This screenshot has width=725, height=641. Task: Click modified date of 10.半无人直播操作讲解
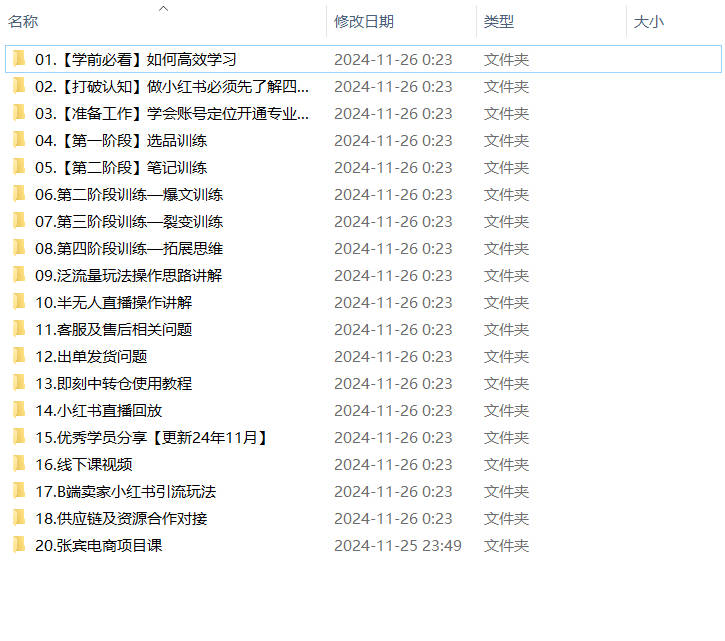tap(393, 302)
